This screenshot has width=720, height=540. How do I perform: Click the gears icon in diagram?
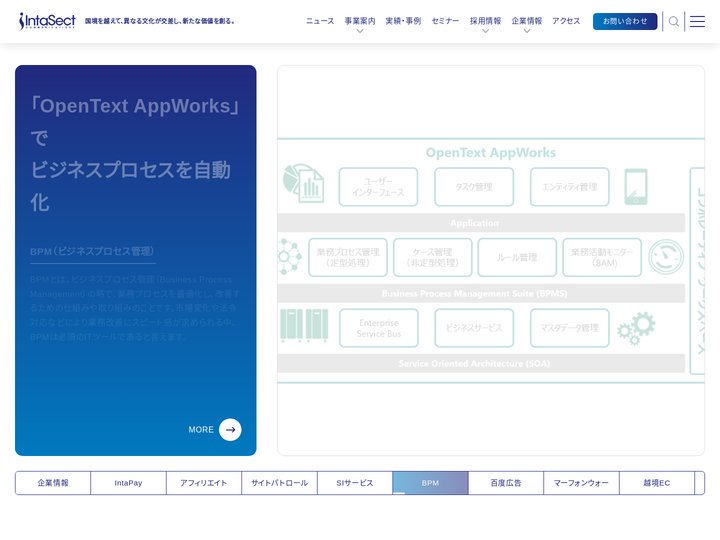tap(636, 328)
